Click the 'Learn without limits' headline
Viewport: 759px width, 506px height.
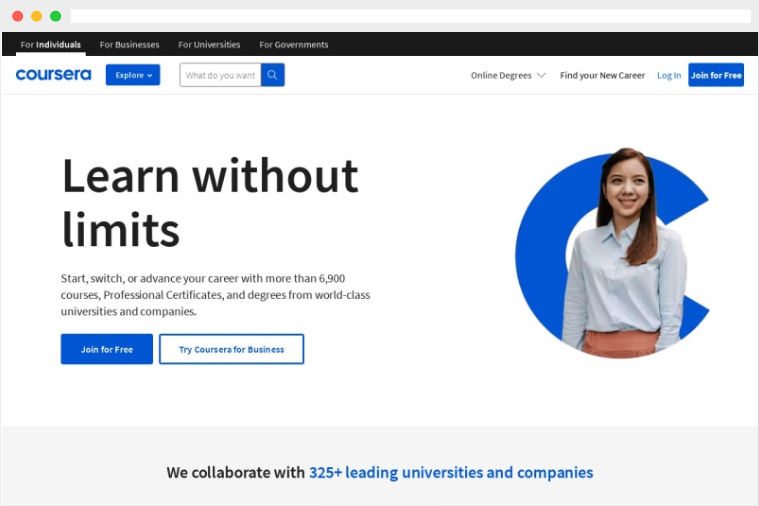(x=210, y=202)
